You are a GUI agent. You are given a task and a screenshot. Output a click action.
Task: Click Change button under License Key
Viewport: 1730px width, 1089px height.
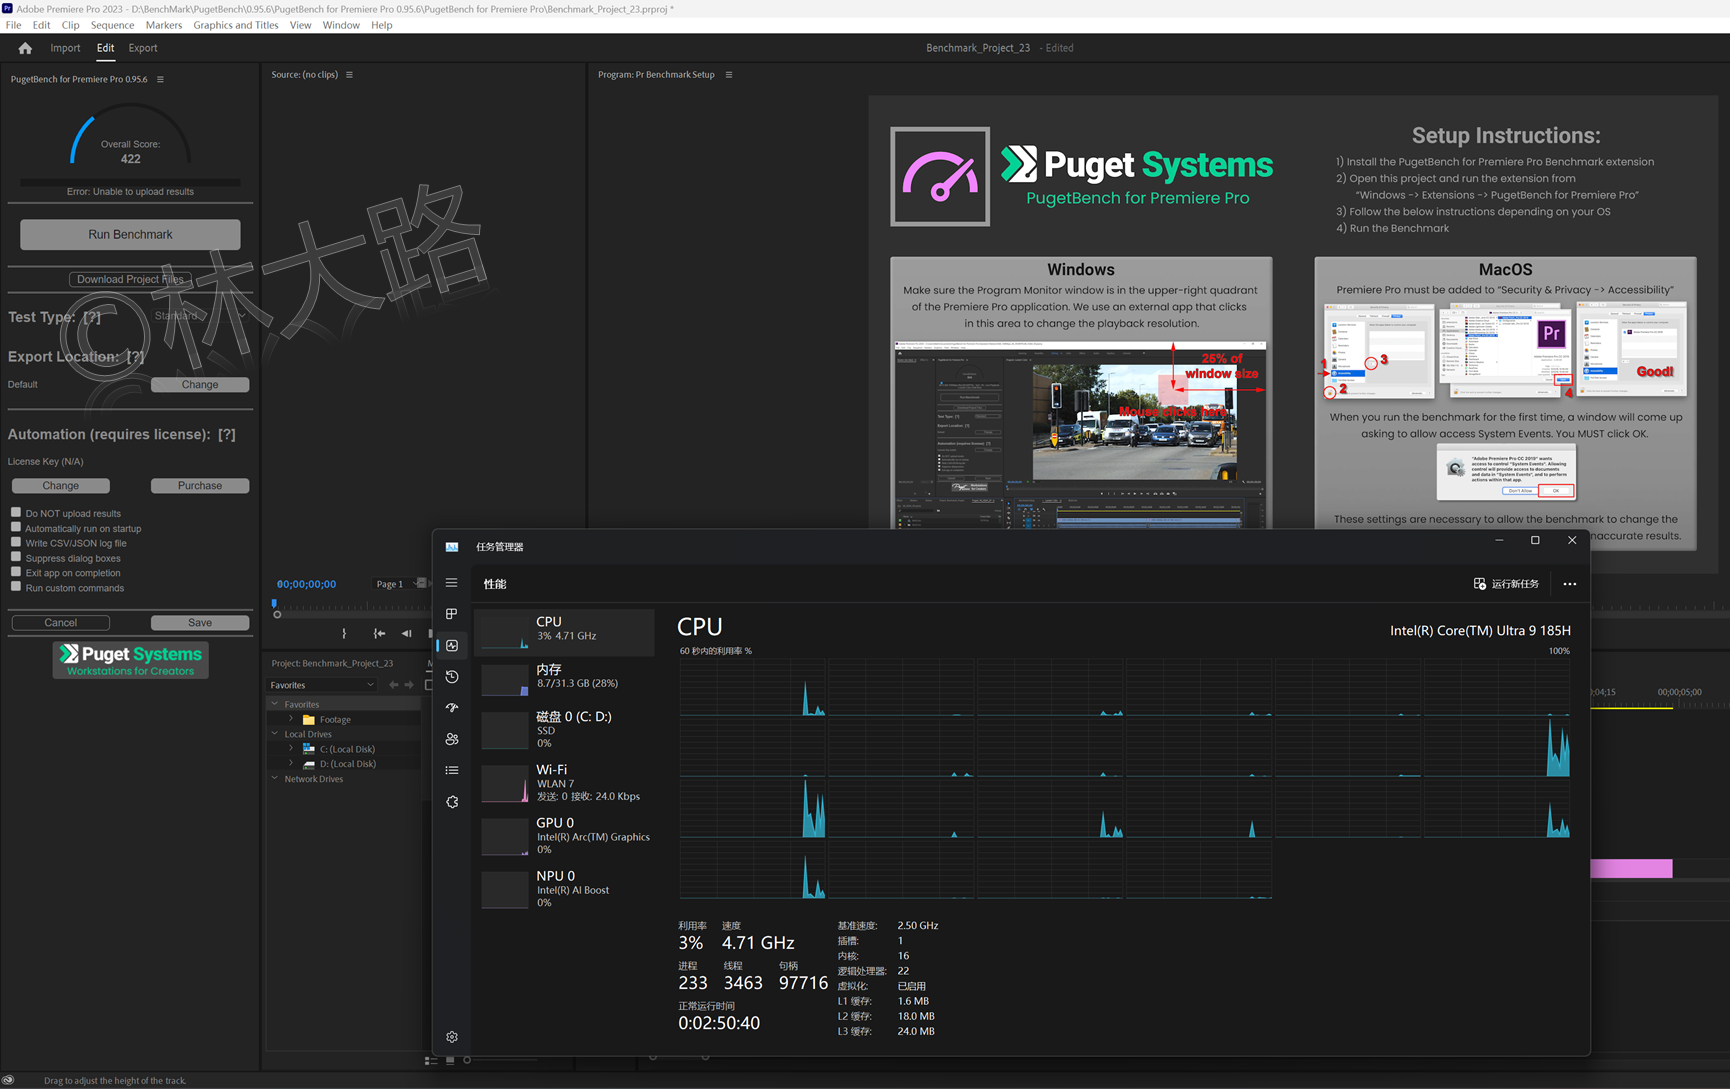(61, 485)
